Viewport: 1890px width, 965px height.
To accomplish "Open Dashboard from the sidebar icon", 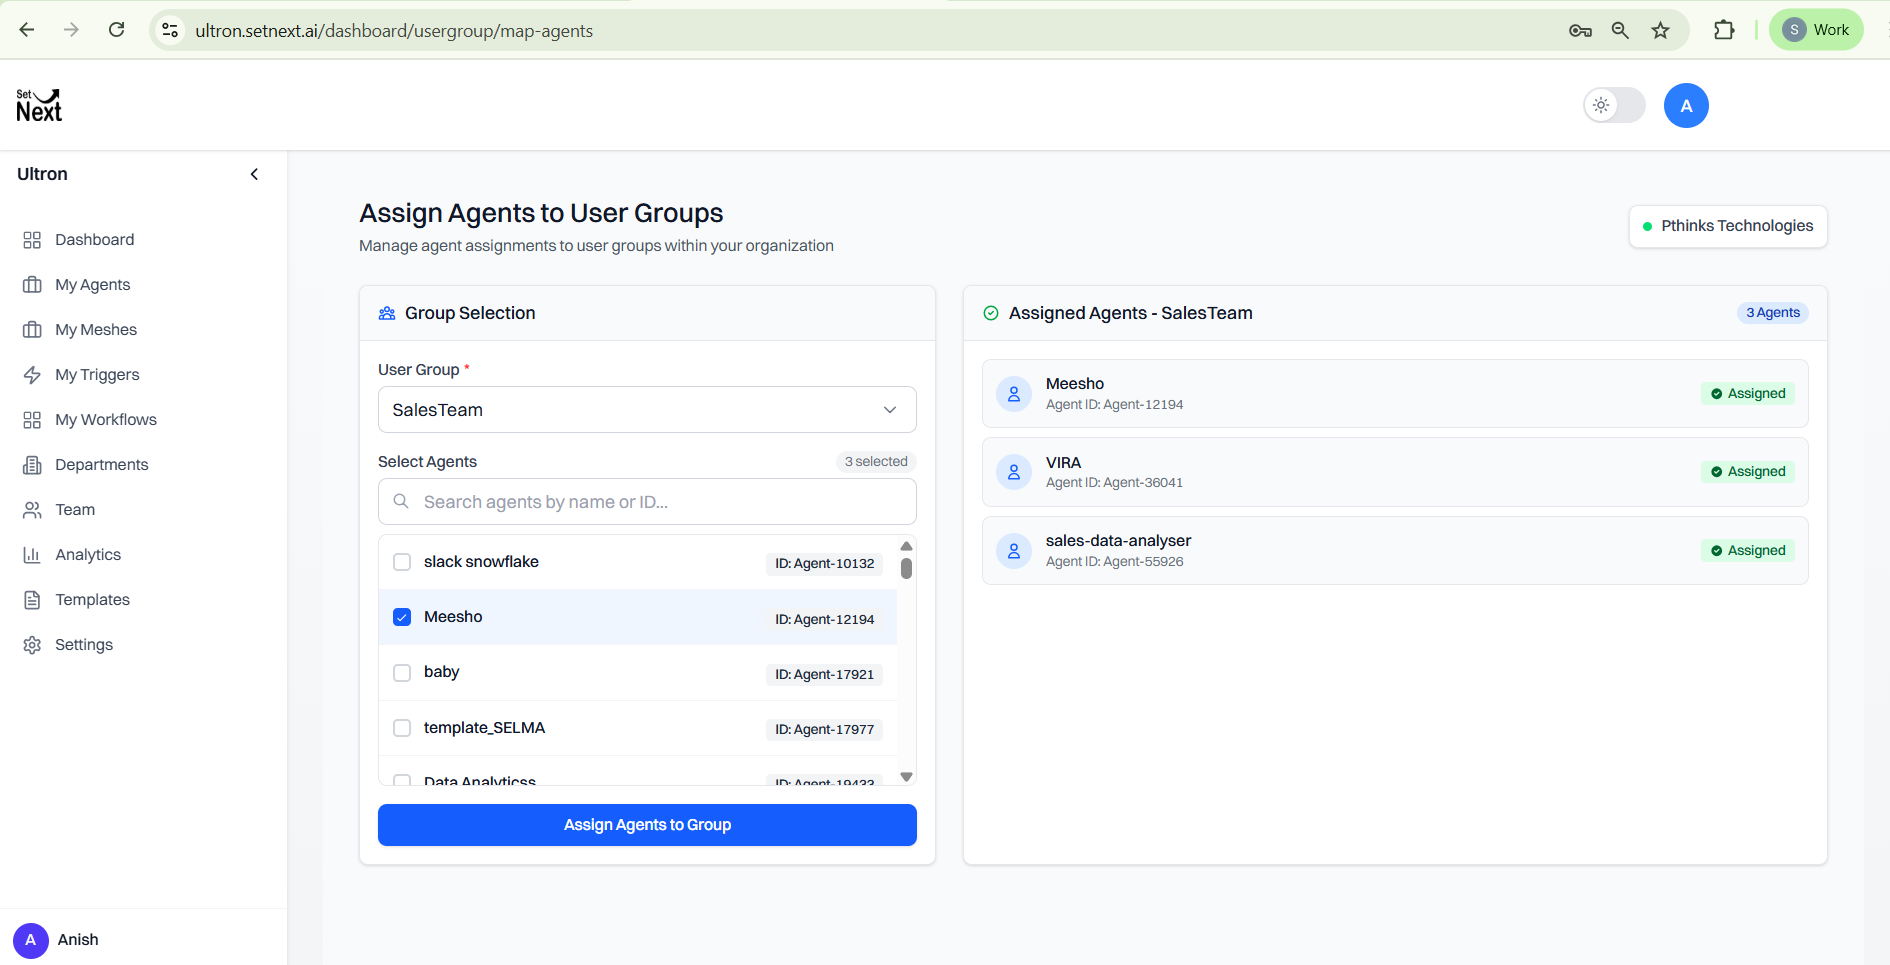I will 32,240.
